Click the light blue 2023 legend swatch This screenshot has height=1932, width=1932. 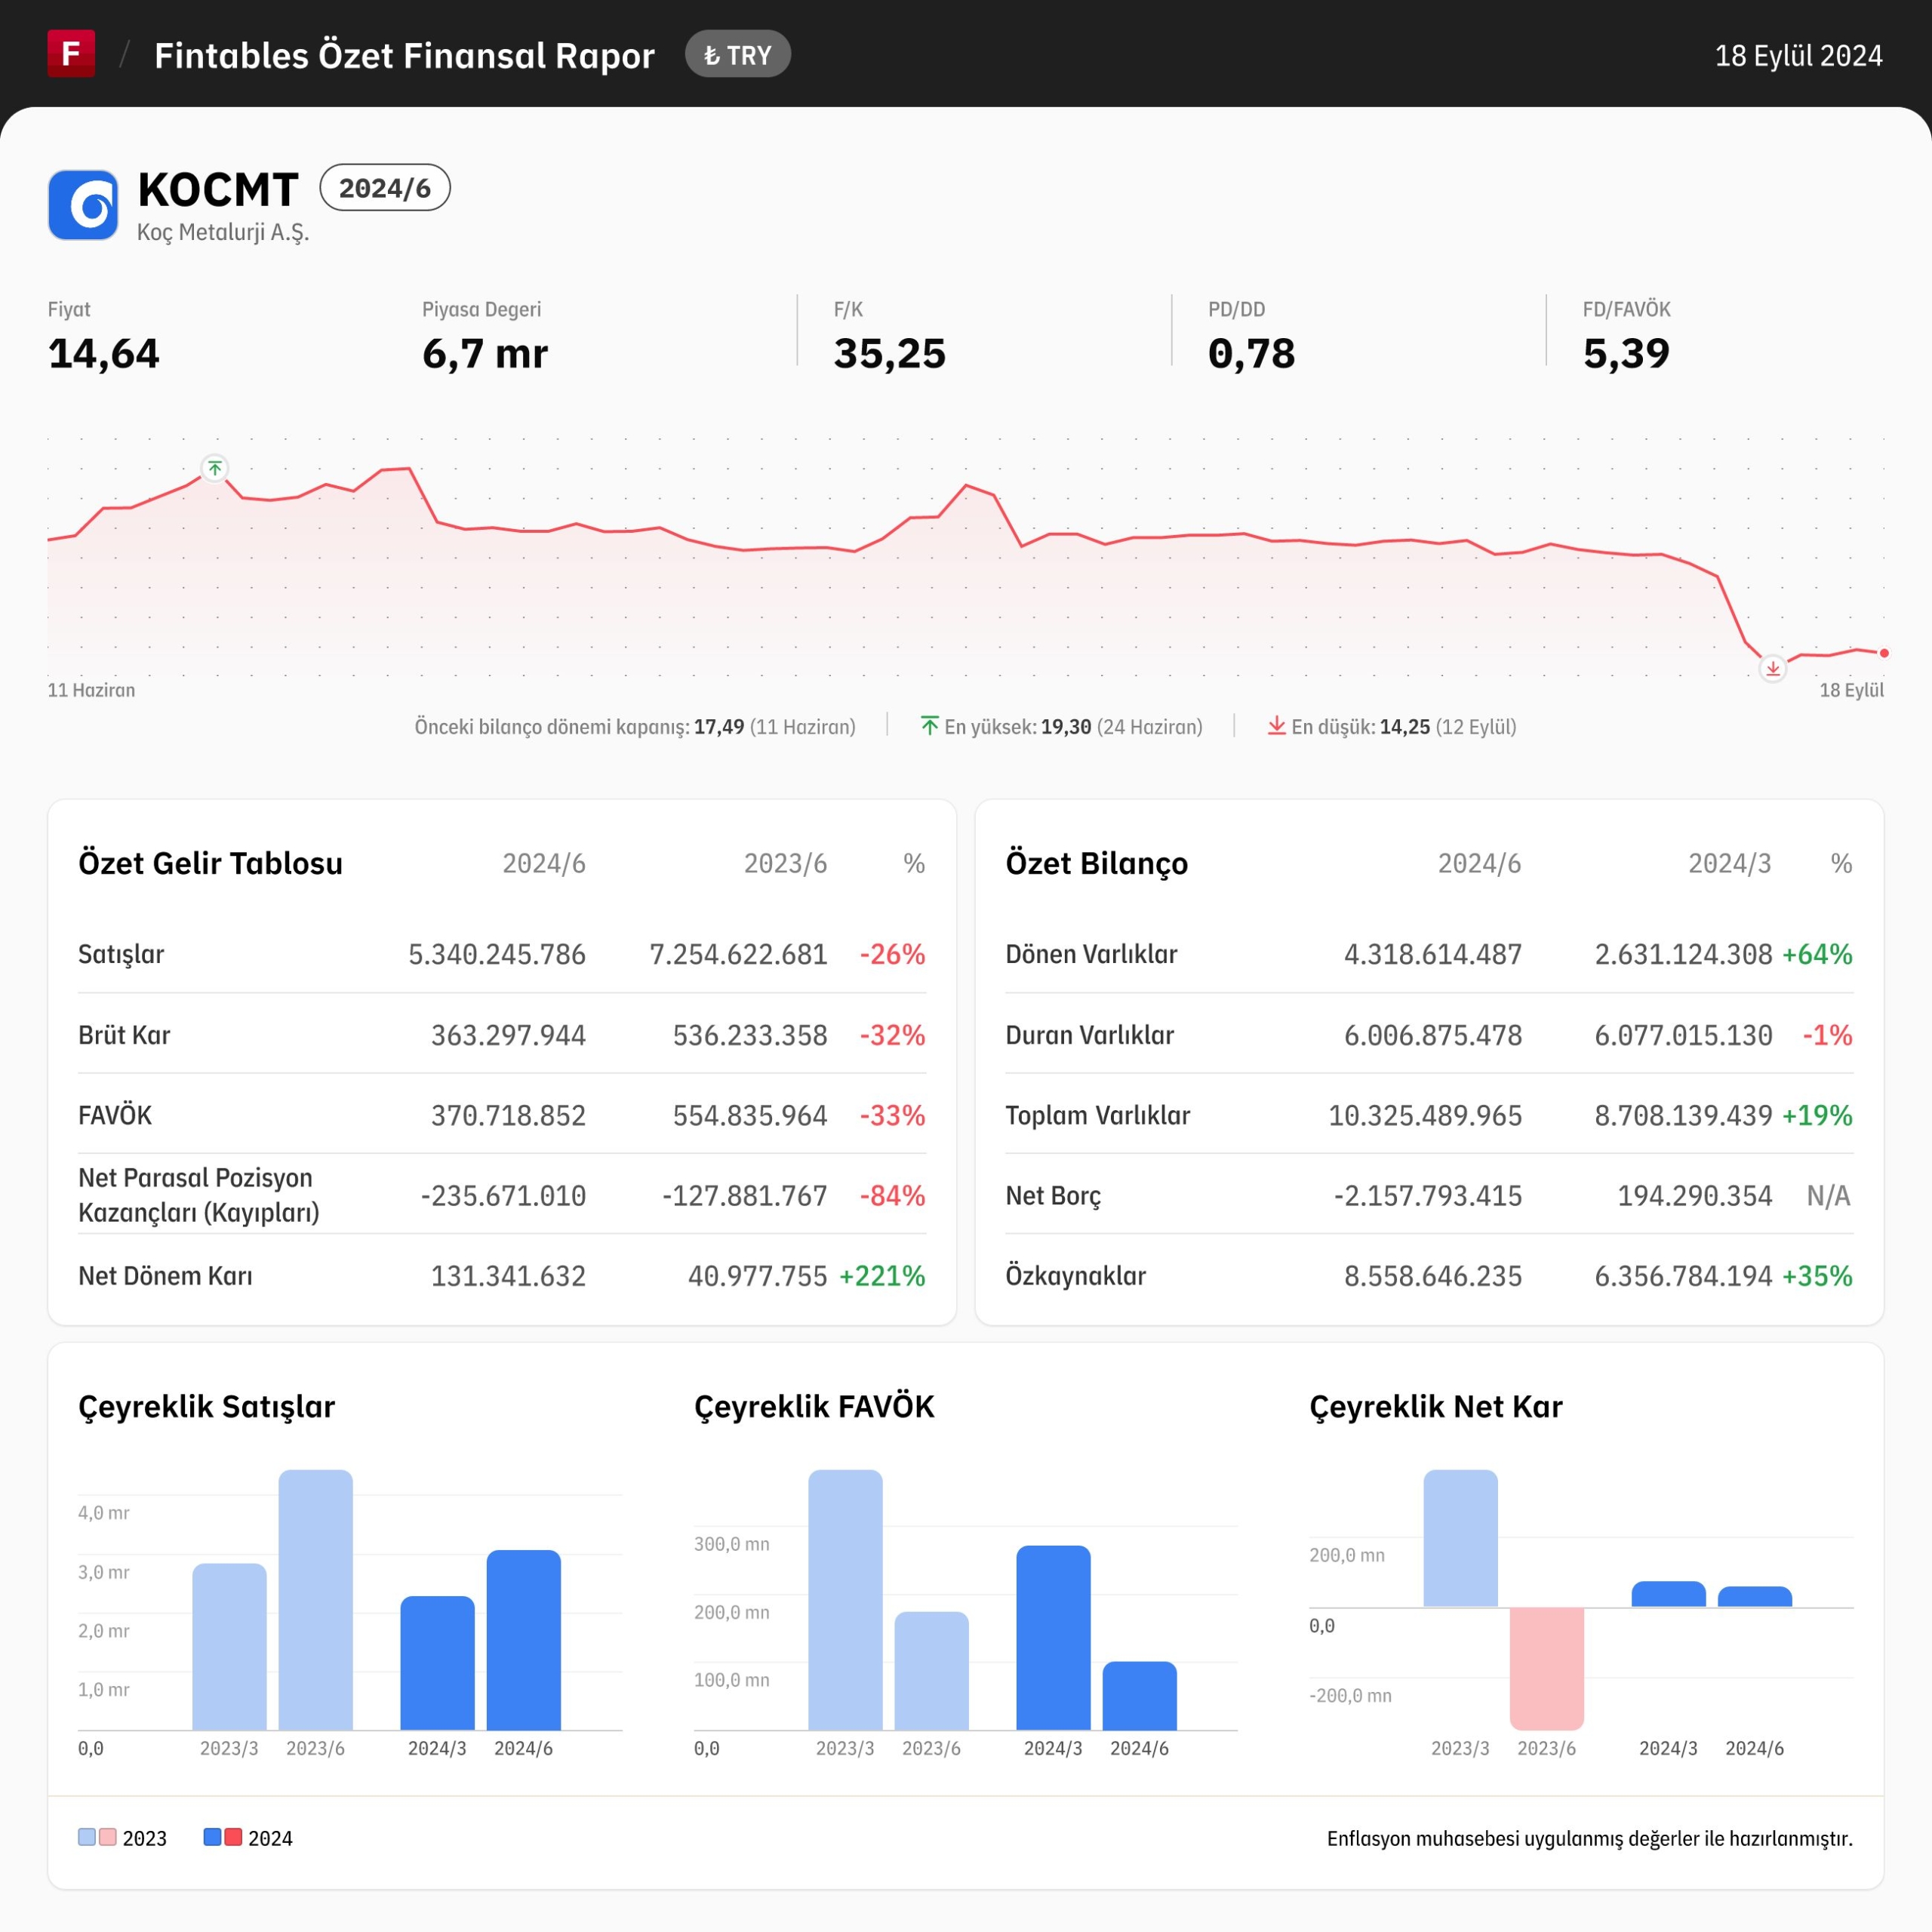coord(87,1837)
